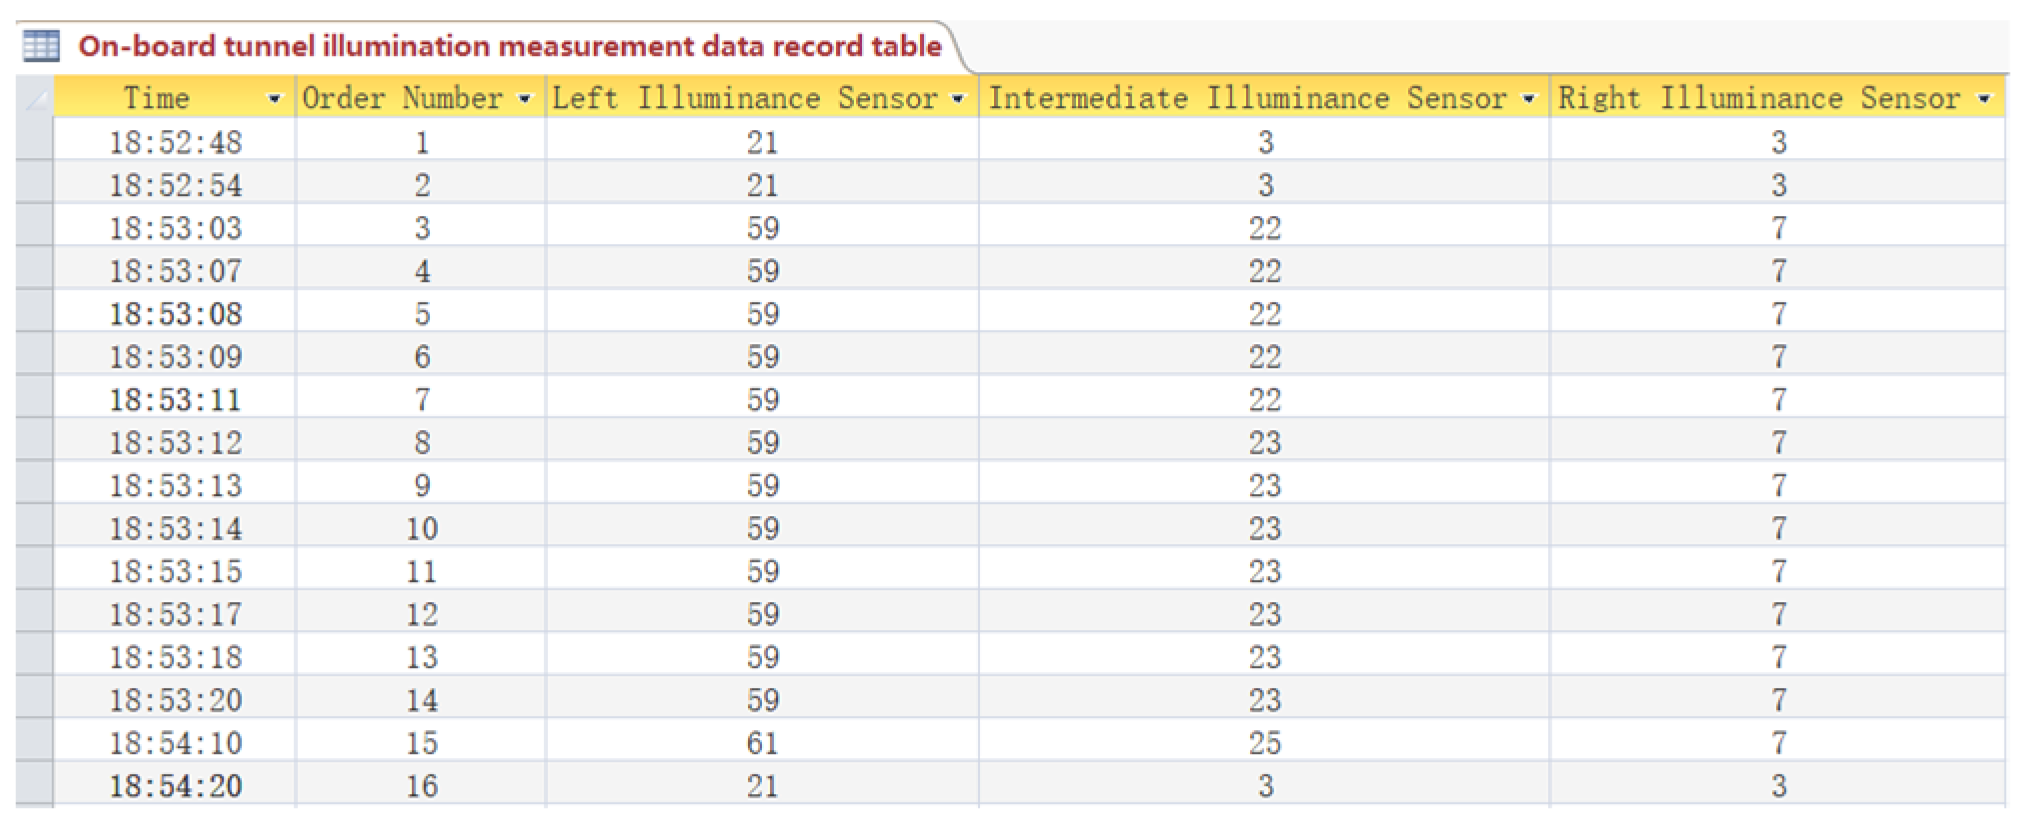Open the Left Illuminance Sensor dropdown arrow
The height and width of the screenshot is (819, 2021).
(x=958, y=99)
